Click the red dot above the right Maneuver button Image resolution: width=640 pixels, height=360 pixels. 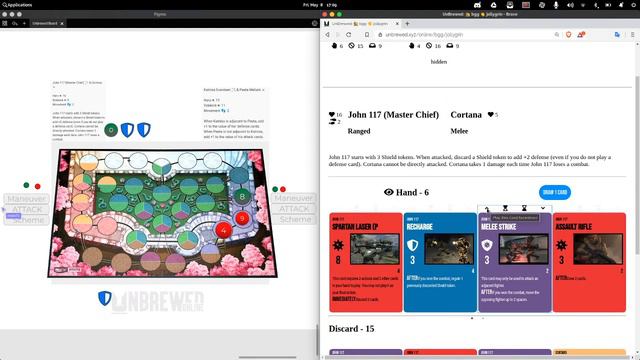click(283, 189)
